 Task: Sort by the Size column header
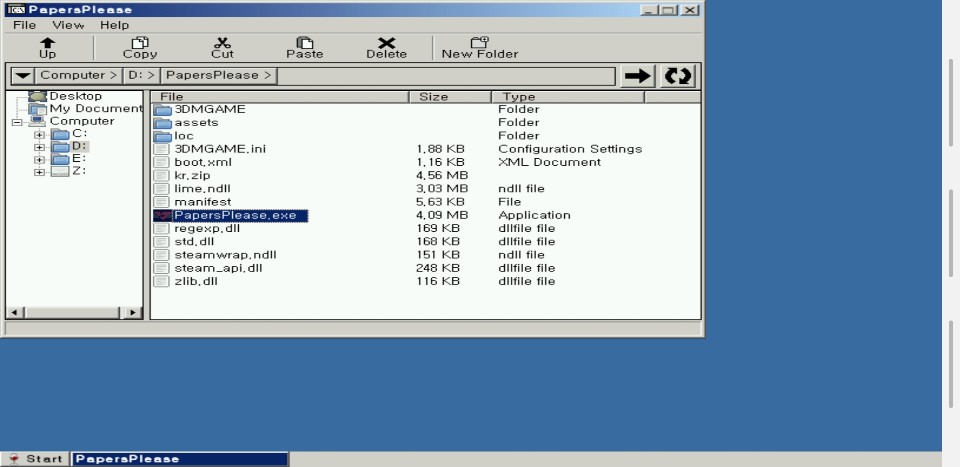pyautogui.click(x=450, y=97)
